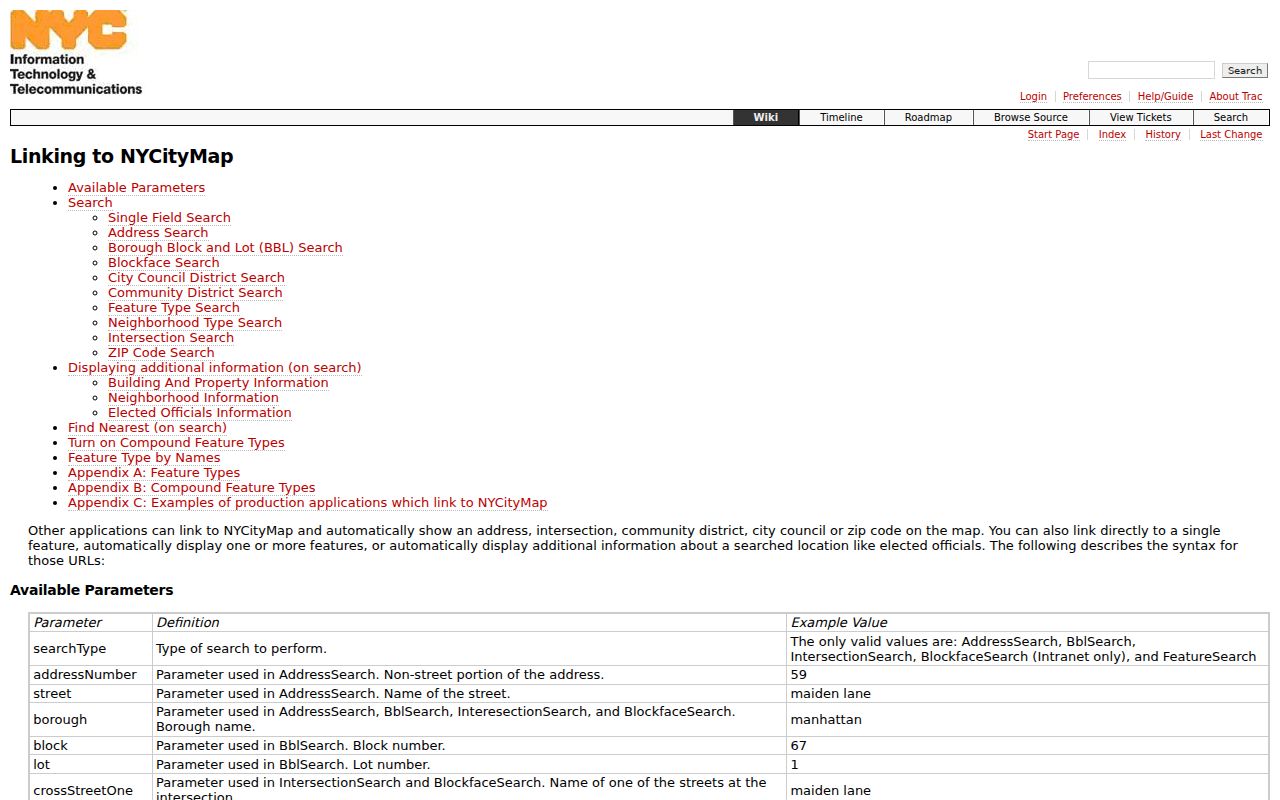1280x800 pixels.
Task: Select the searchType parameter cell
Action: point(91,649)
